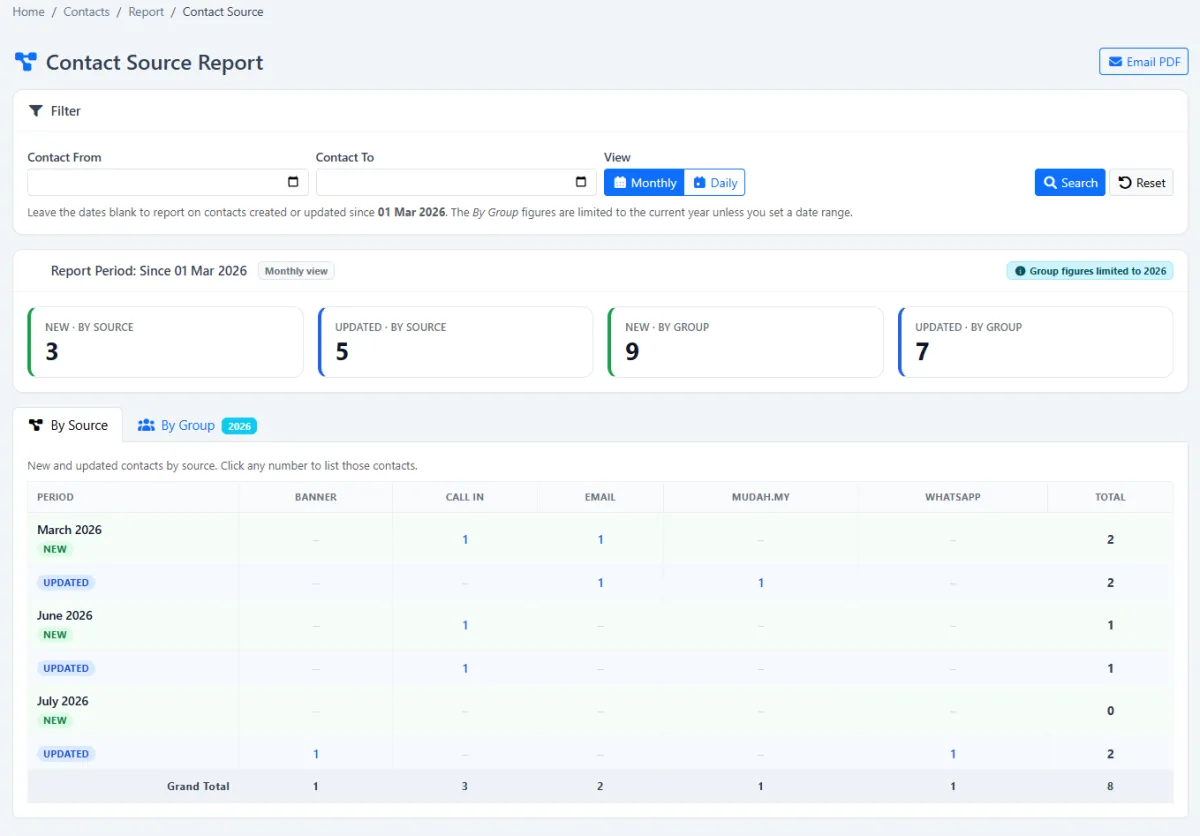Click the EMAIL column header
Screen dimensions: 1200x836
(600, 497)
